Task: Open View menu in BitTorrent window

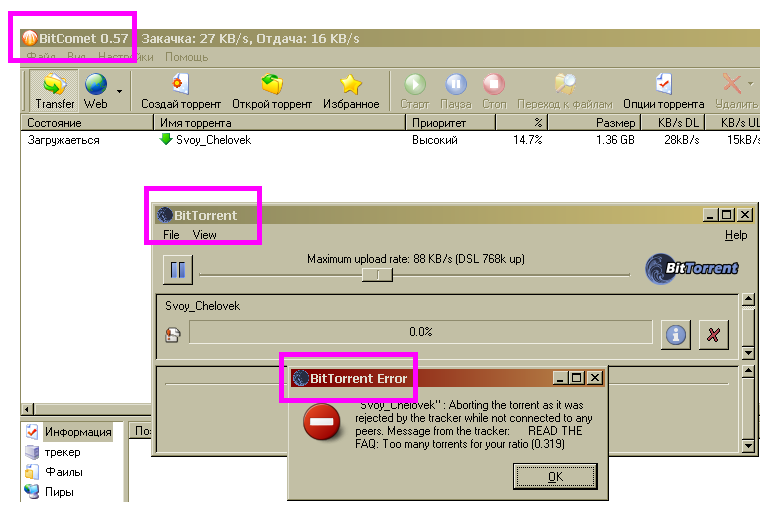Action: click(x=204, y=234)
